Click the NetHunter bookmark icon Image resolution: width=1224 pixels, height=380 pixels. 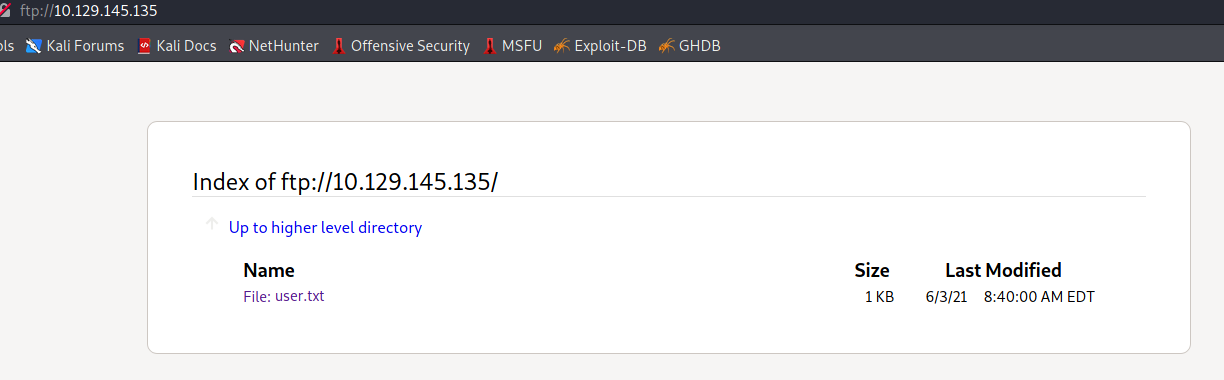pyautogui.click(x=237, y=46)
